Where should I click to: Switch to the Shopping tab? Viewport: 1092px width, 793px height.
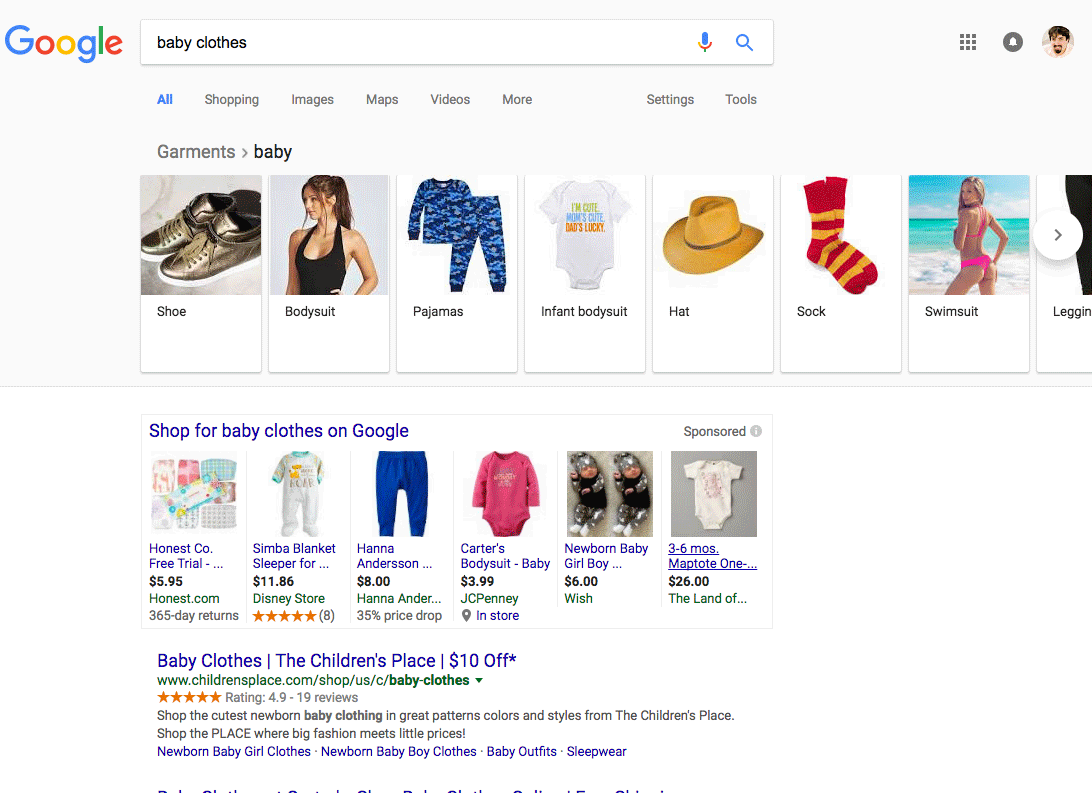(231, 99)
